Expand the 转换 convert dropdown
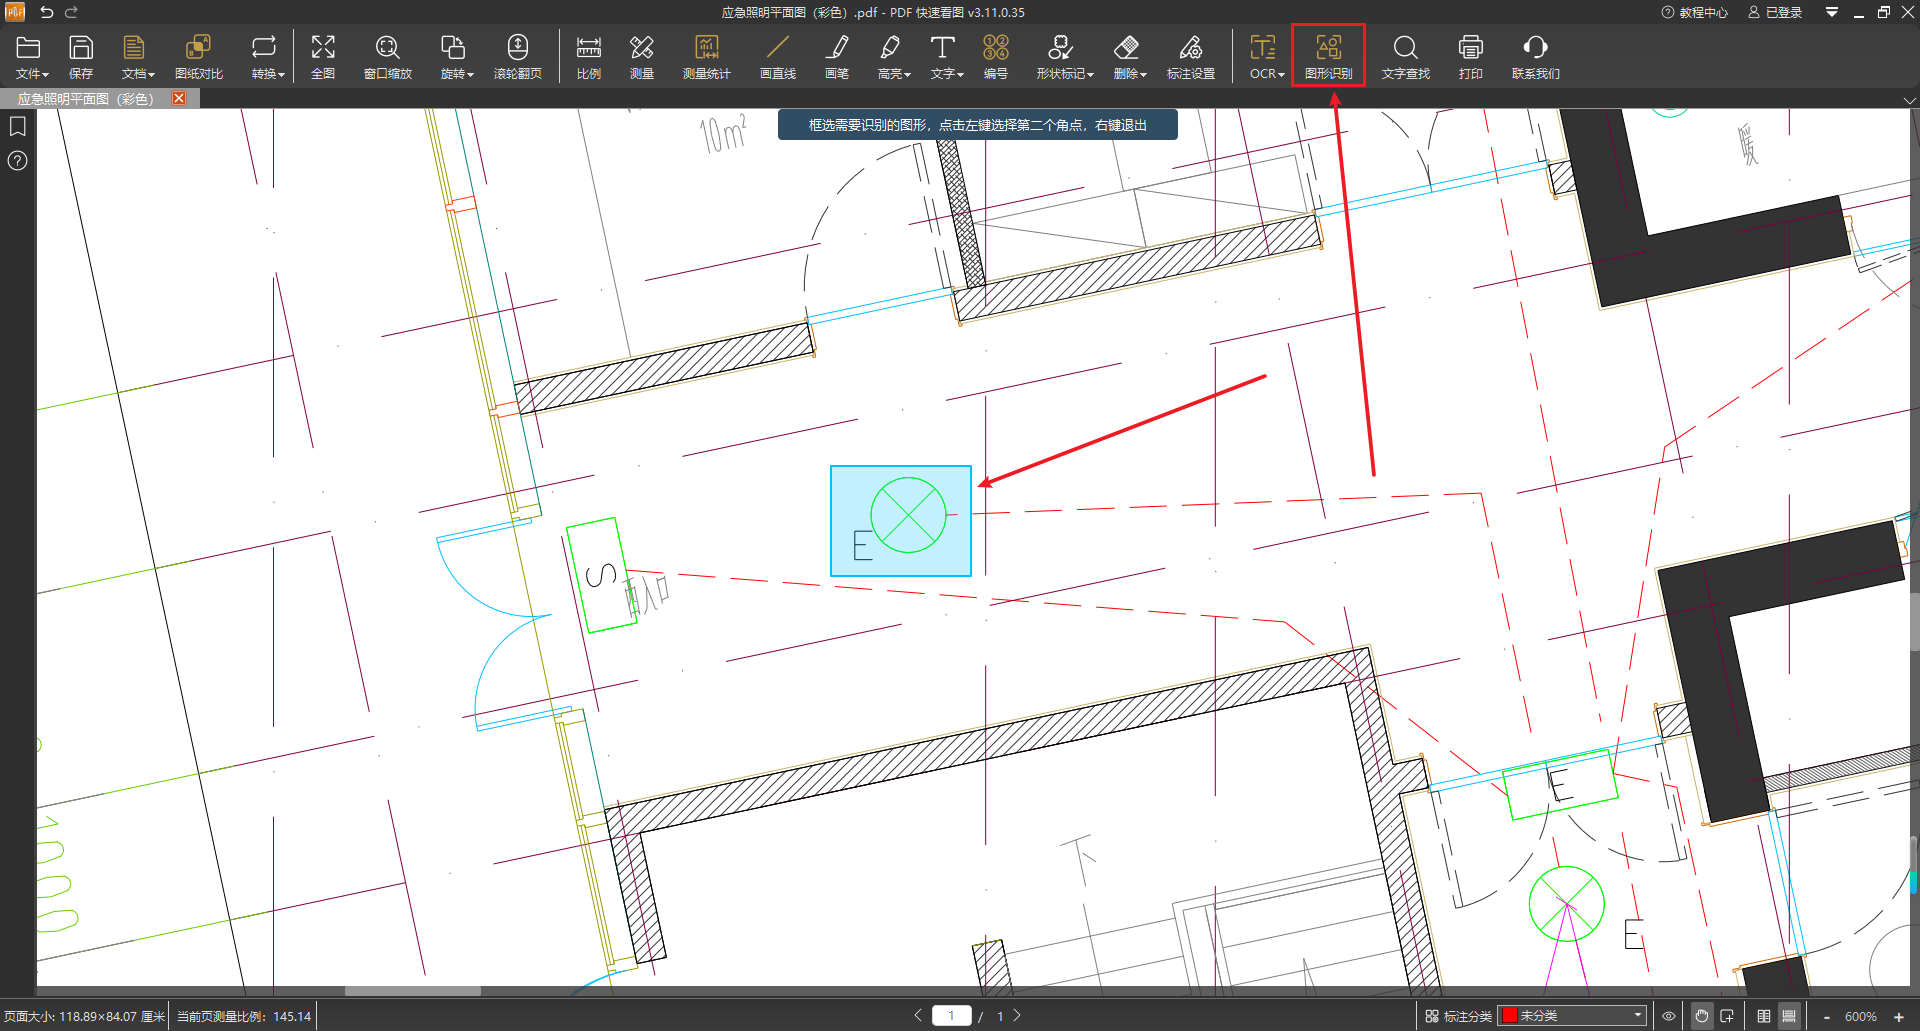 (x=268, y=56)
